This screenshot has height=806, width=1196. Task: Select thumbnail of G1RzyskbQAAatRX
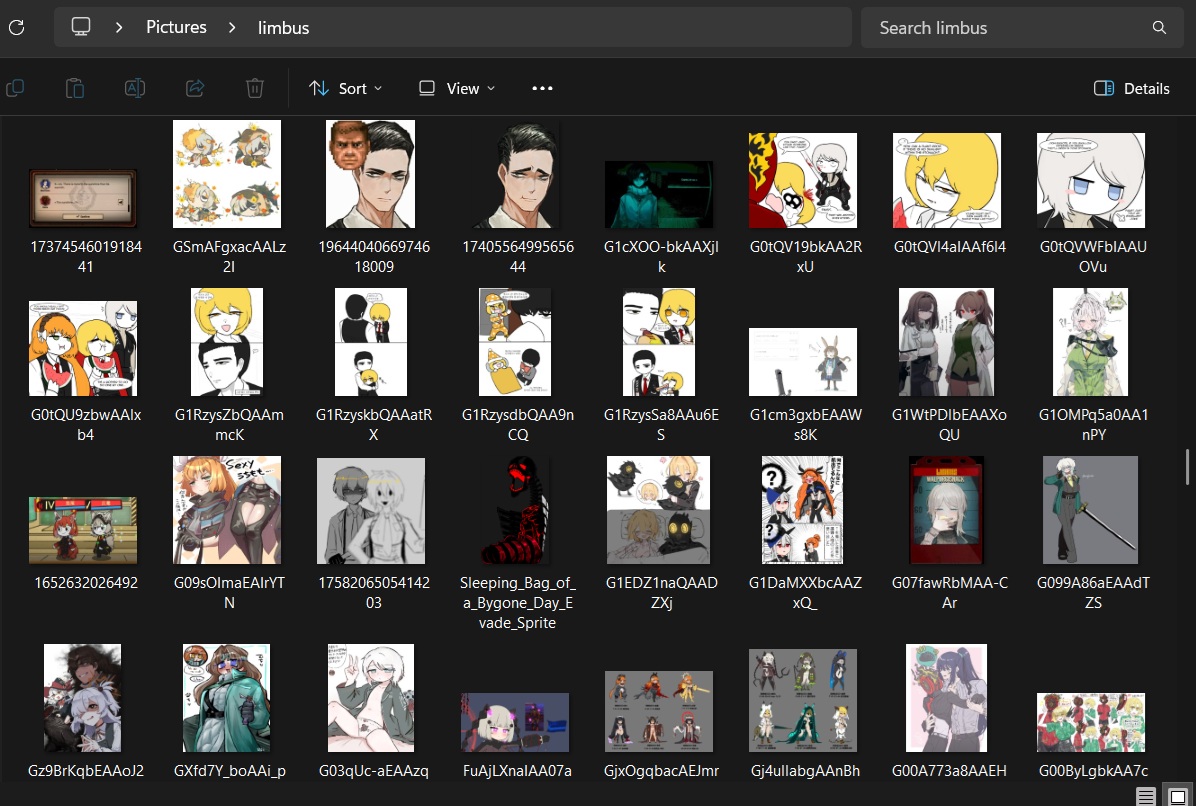pos(371,342)
